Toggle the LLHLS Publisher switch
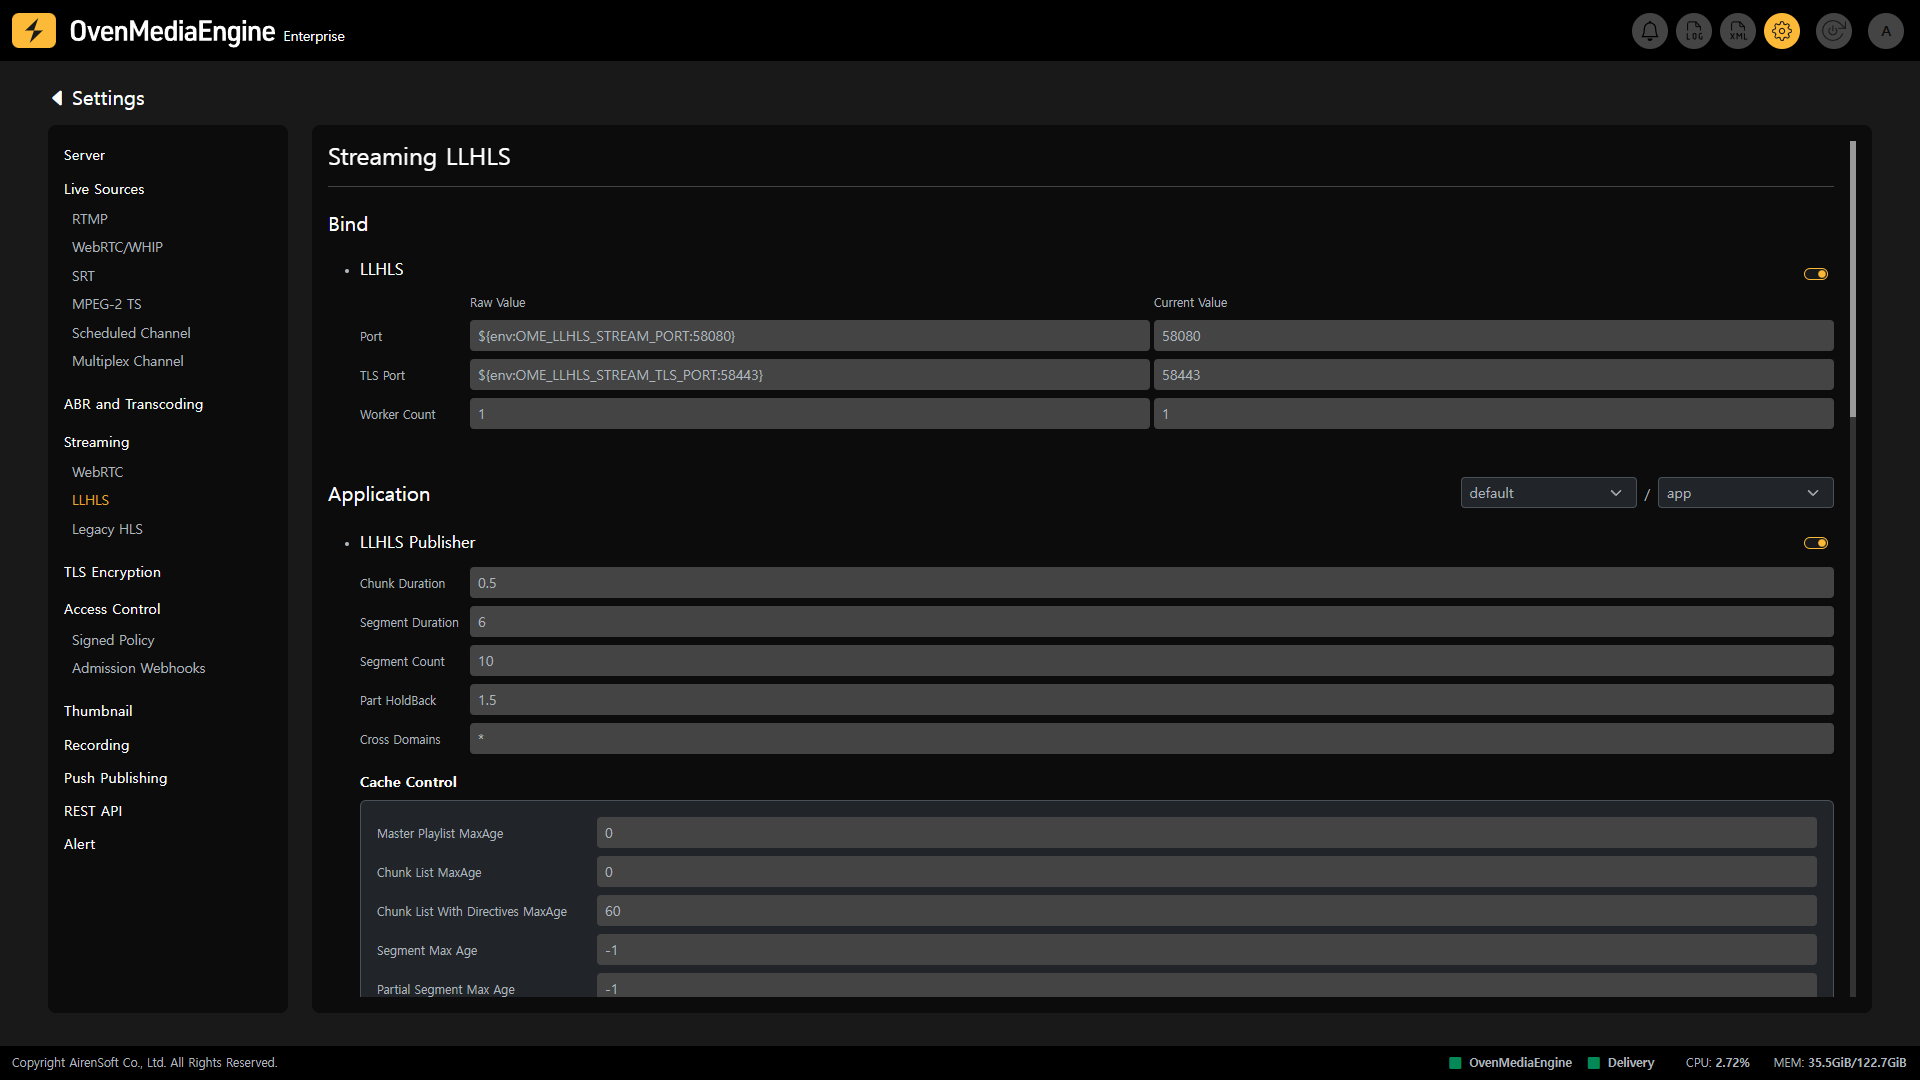Viewport: 1920px width, 1080px height. tap(1816, 543)
